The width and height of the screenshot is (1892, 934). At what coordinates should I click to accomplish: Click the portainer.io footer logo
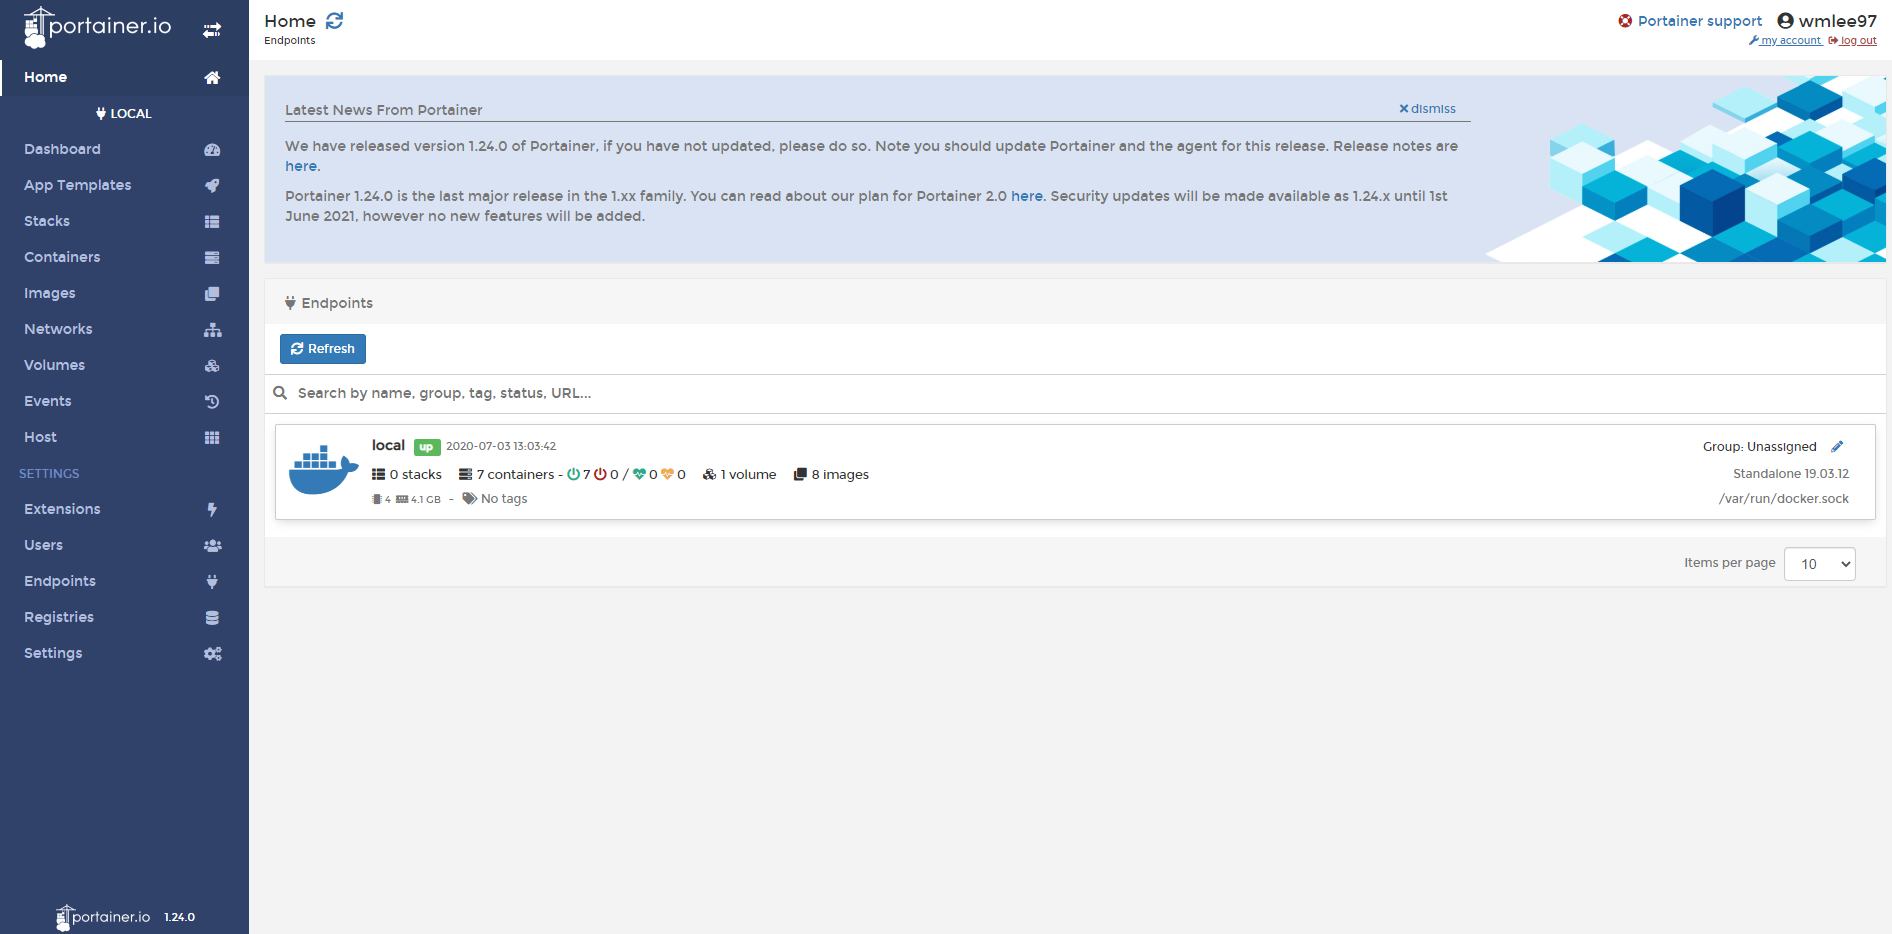coord(103,917)
